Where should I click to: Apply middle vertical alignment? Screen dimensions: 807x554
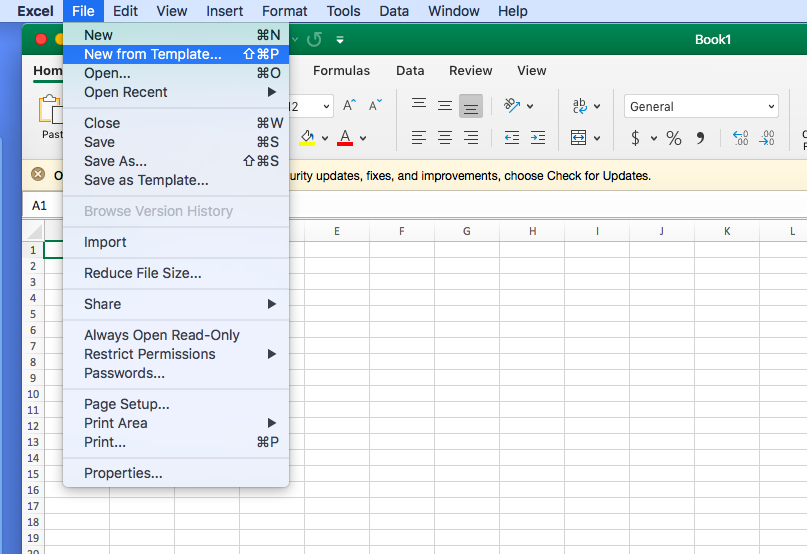(445, 106)
